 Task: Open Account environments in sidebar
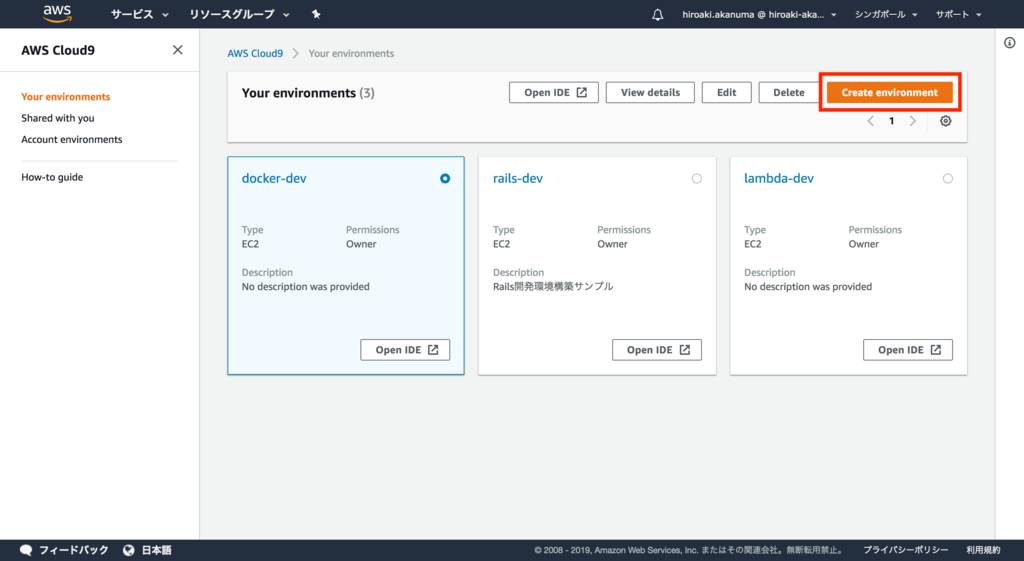coord(72,140)
